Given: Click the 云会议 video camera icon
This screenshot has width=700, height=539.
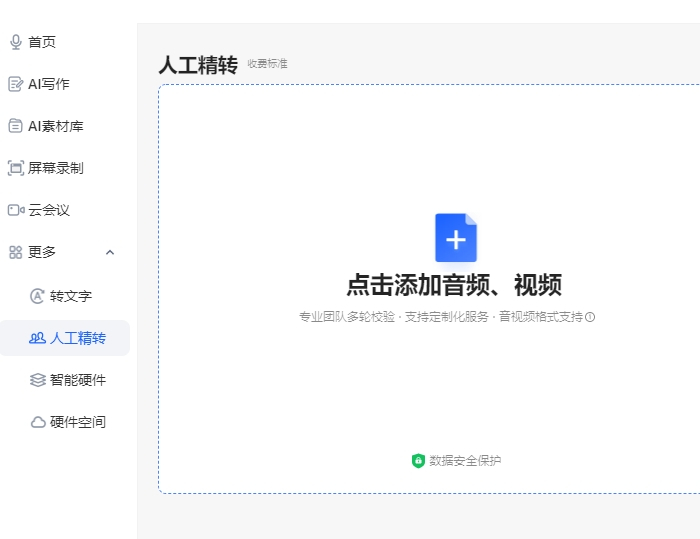Looking at the screenshot, I should coord(15,210).
